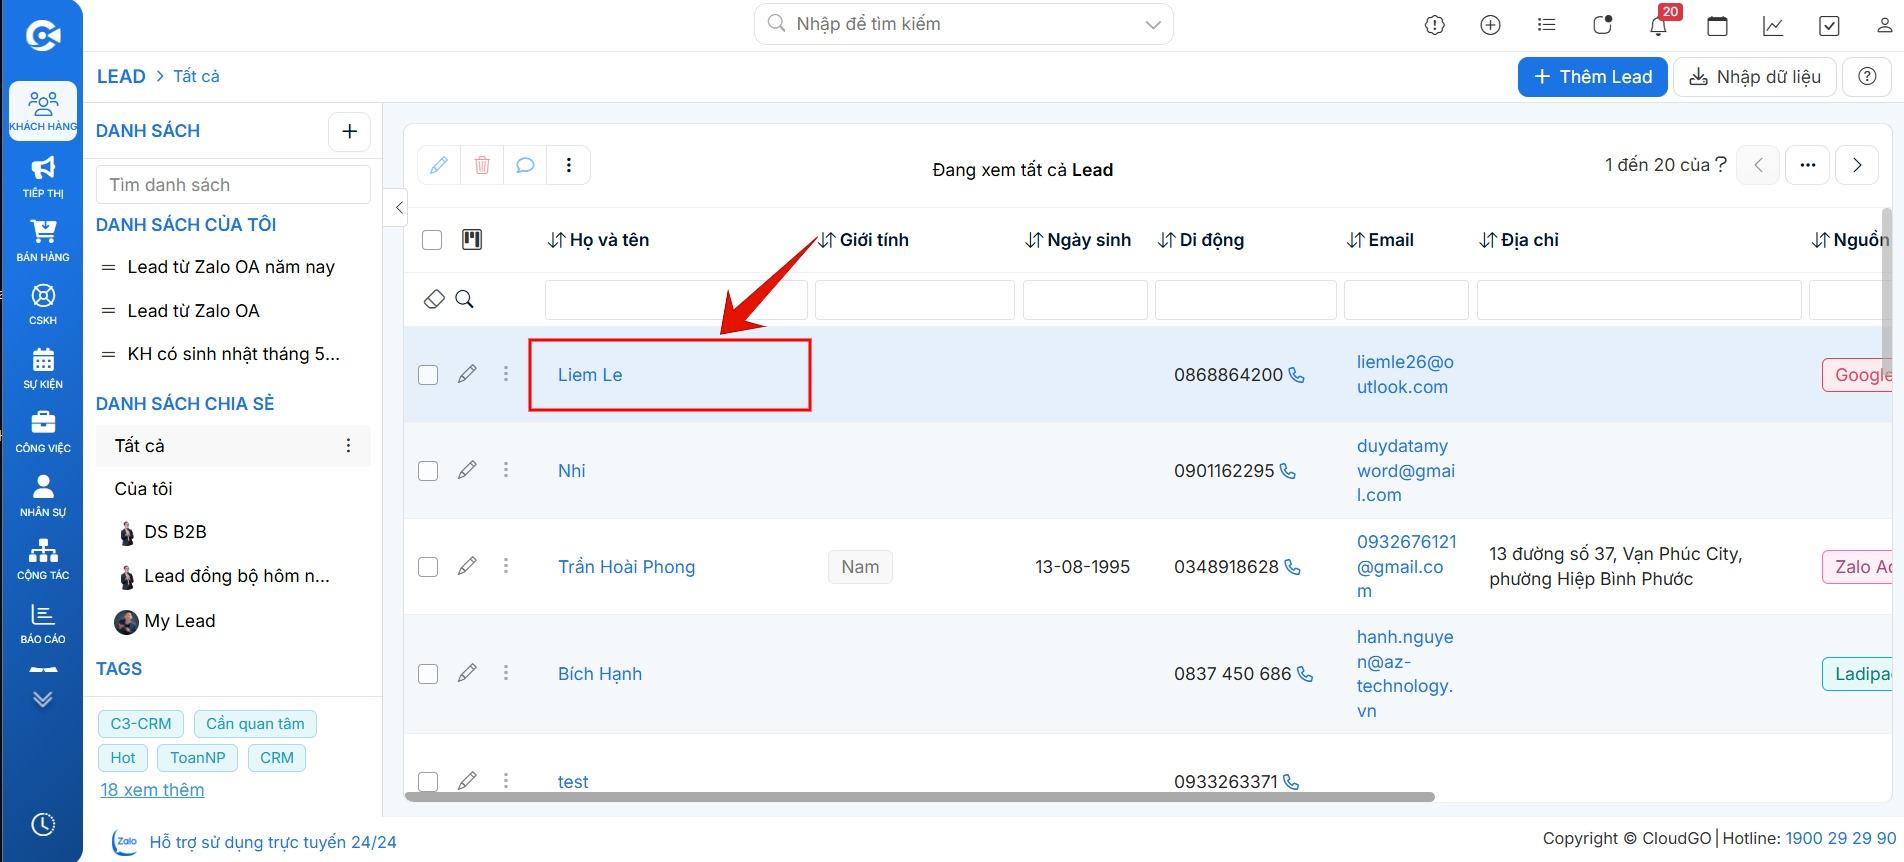Image resolution: width=1904 pixels, height=862 pixels.
Task: Select the DS B2B shared list
Action: tap(175, 532)
